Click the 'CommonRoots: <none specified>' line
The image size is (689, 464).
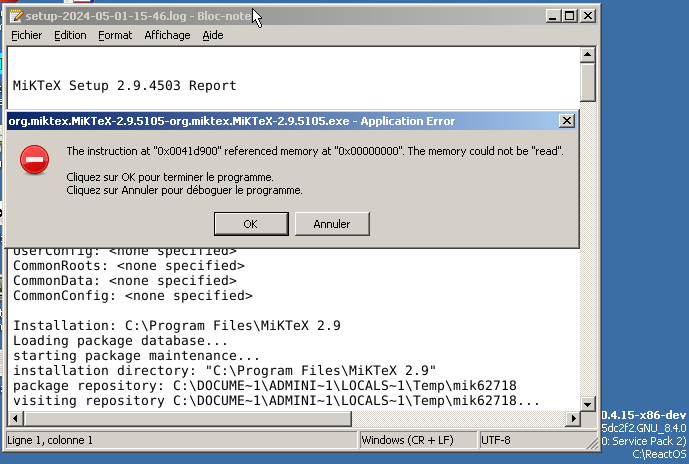pyautogui.click(x=128, y=266)
